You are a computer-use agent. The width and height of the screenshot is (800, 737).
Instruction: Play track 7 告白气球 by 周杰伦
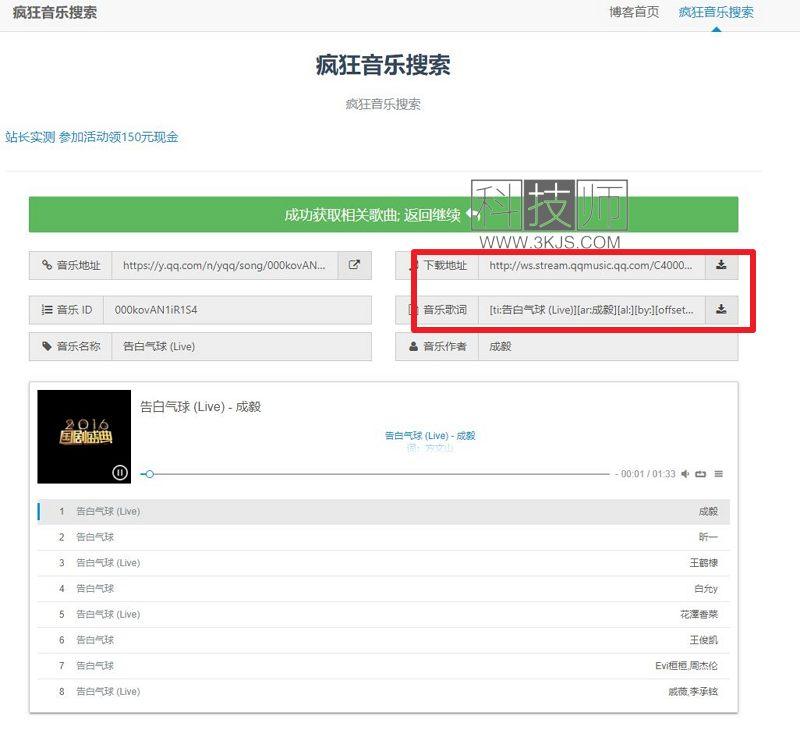[384, 666]
